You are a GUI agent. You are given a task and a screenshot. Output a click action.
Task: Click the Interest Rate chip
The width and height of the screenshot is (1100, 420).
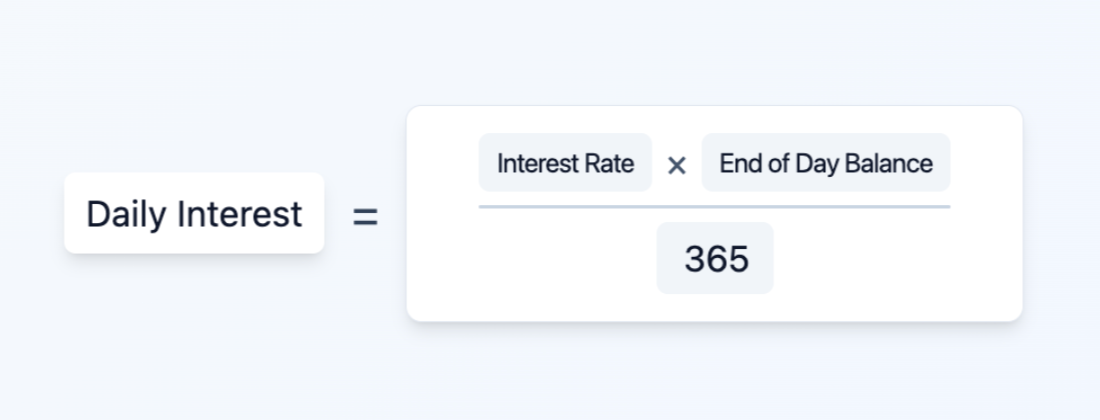pos(565,163)
